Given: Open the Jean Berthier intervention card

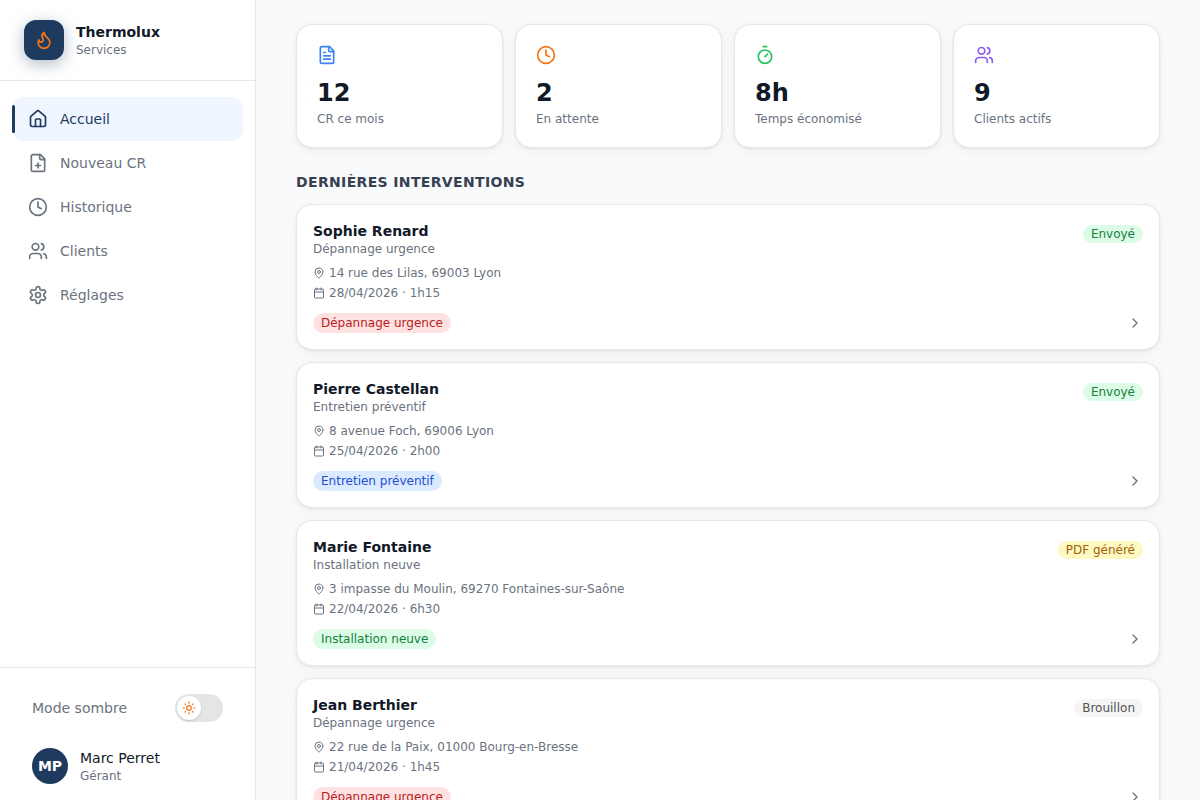Looking at the screenshot, I should (x=728, y=740).
